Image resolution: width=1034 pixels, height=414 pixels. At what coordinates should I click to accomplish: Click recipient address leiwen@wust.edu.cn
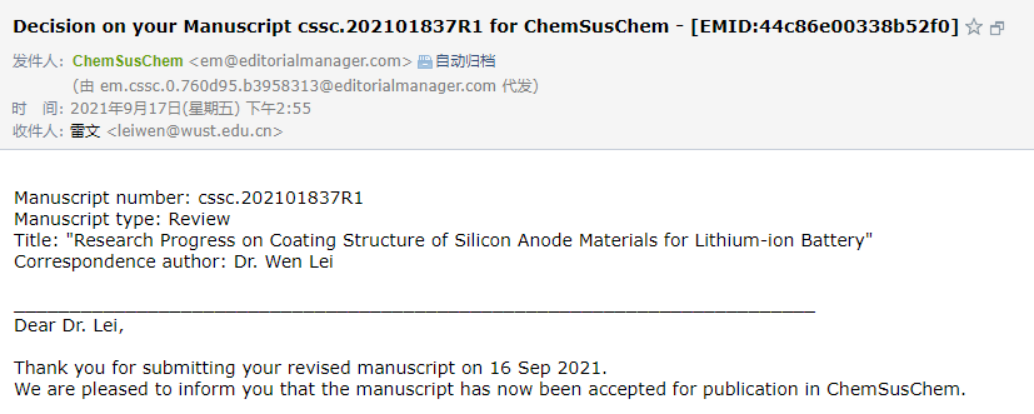pyautogui.click(x=195, y=131)
